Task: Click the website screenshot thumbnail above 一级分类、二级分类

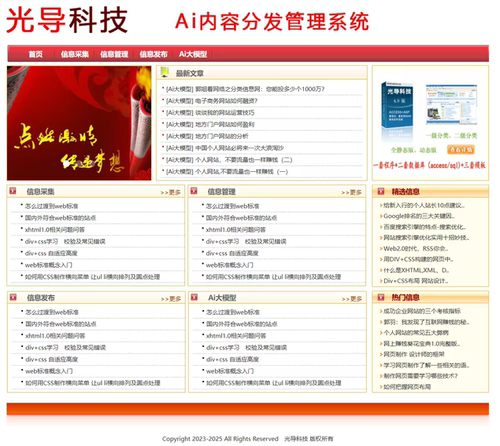Action: click(451, 105)
